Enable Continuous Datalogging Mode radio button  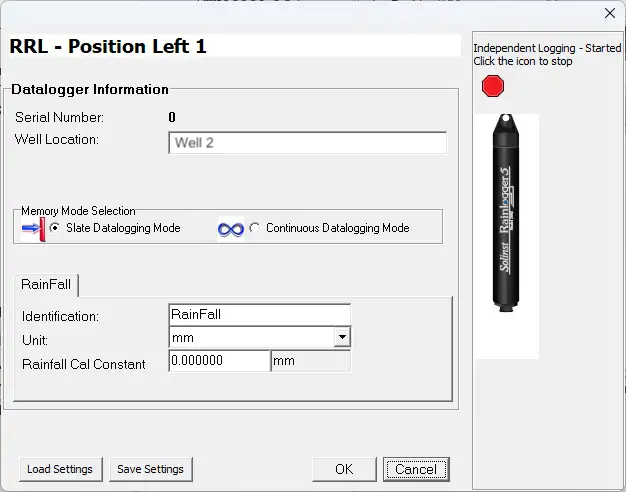pos(255,228)
